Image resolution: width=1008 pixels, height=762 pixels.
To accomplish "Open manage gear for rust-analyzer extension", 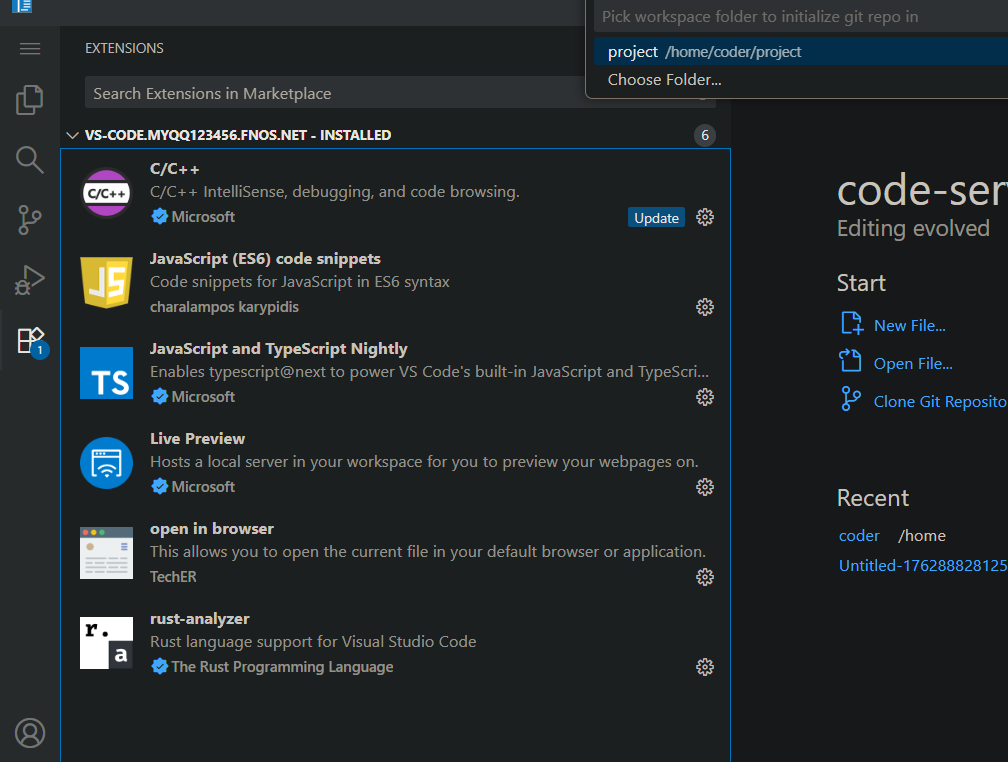I will (705, 667).
